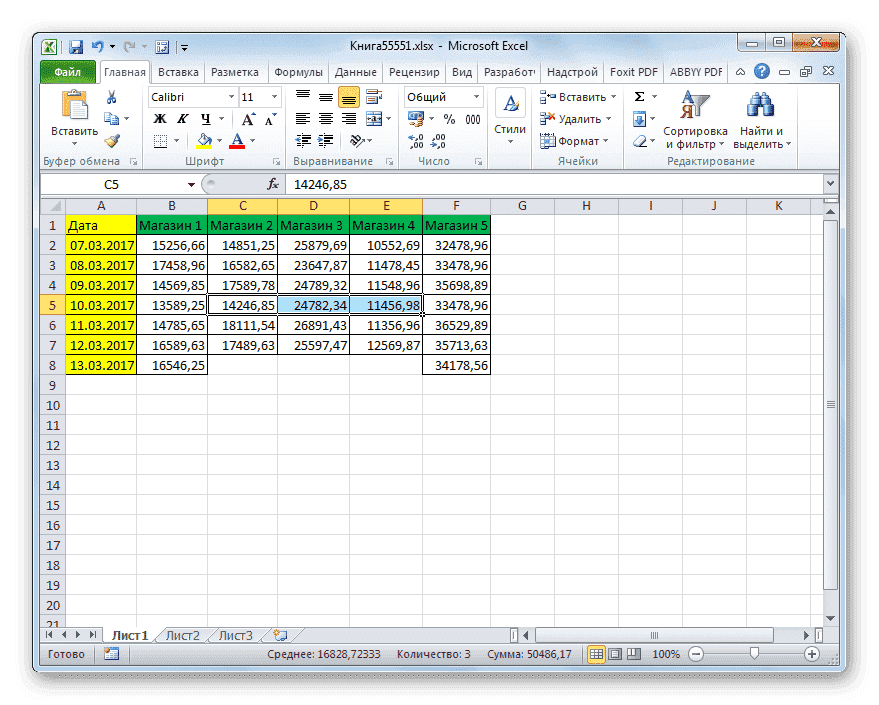The height and width of the screenshot is (705, 879).
Task: Open the Calibri font dropdown
Action: [x=232, y=96]
